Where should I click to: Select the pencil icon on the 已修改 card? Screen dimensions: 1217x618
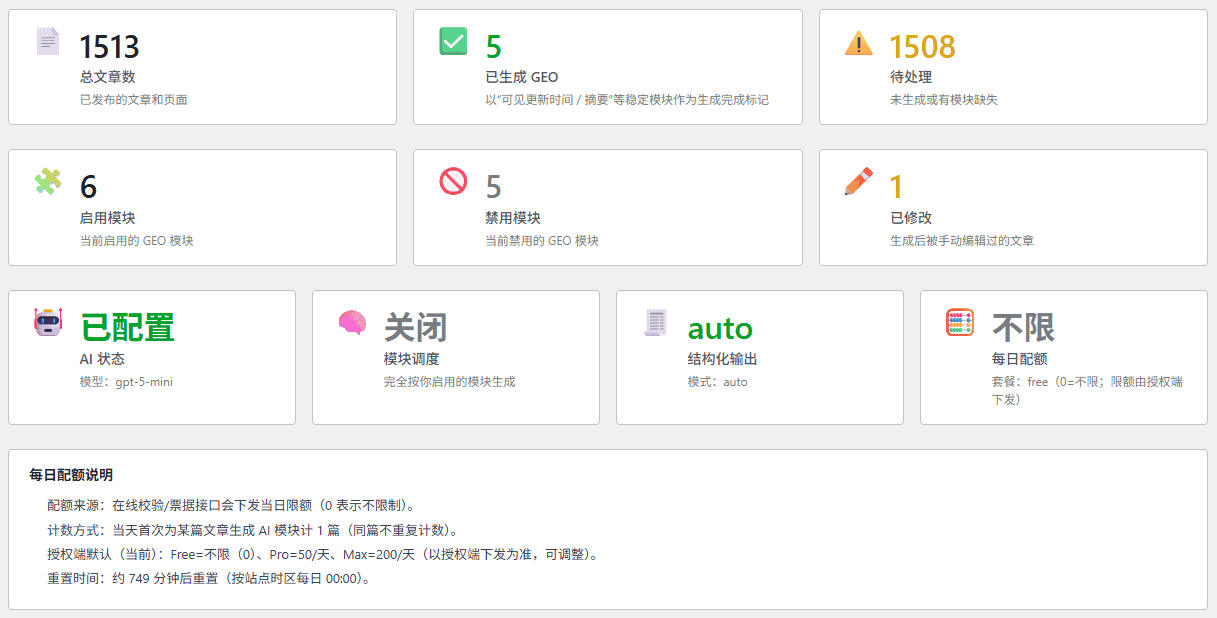point(857,183)
